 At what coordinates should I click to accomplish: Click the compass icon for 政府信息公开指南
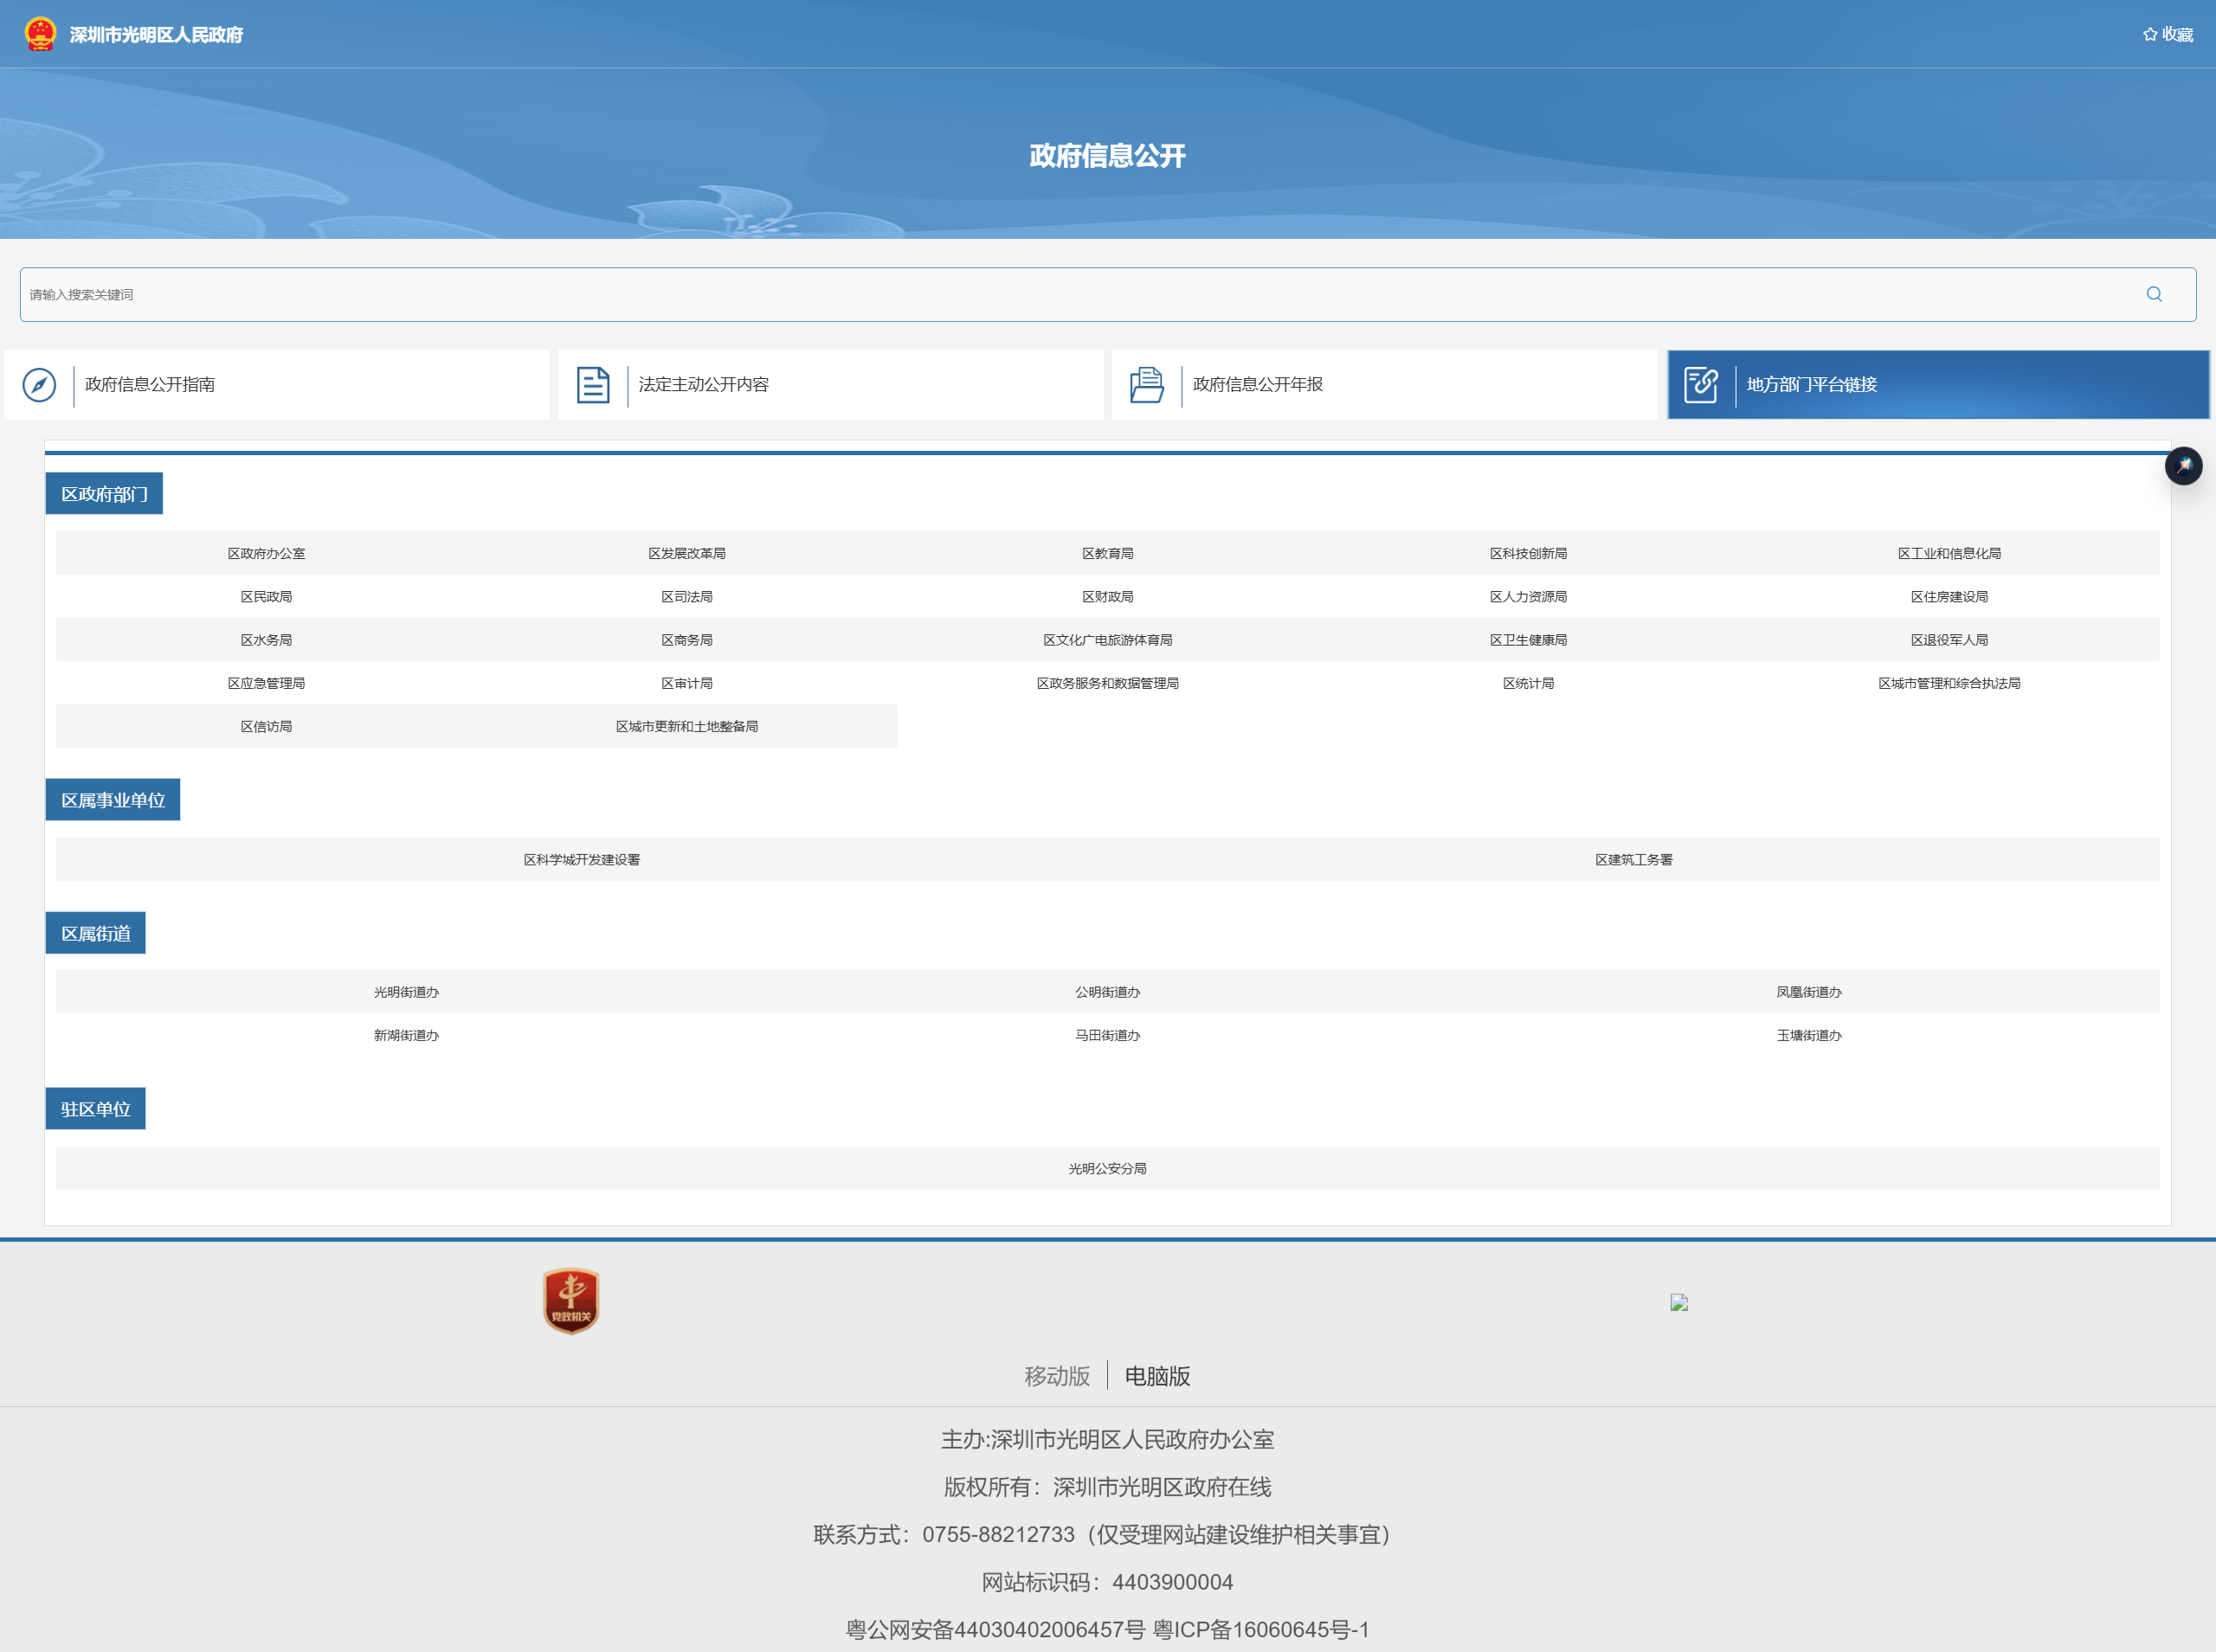click(39, 385)
